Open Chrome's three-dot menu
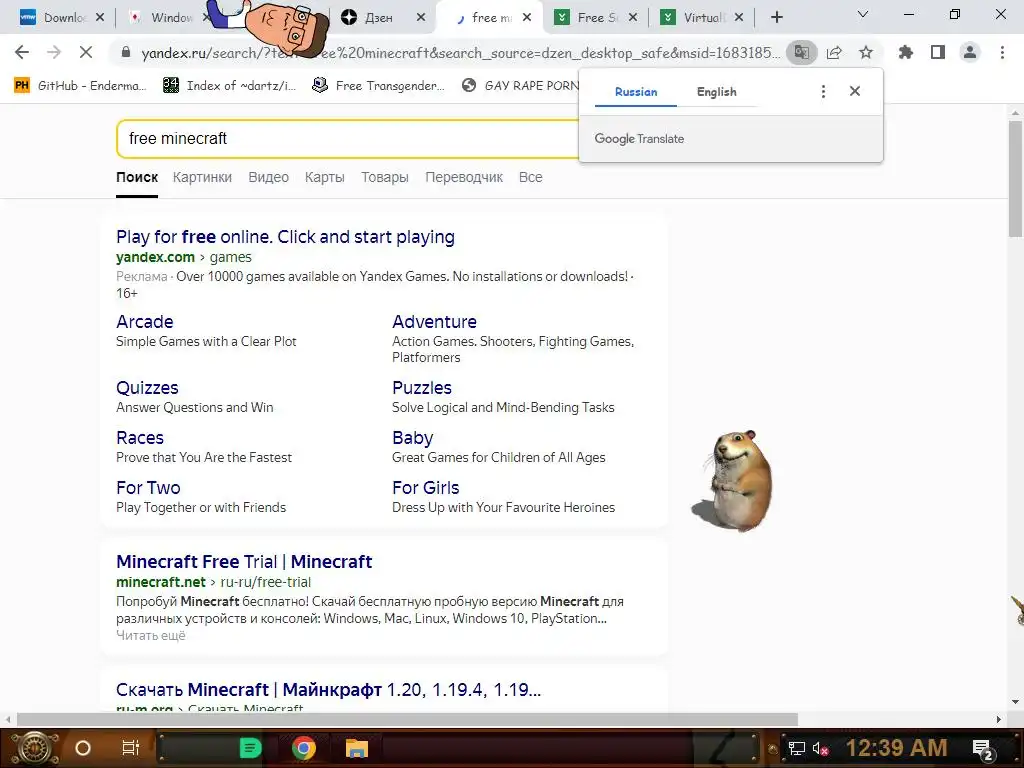The height and width of the screenshot is (768, 1024). [x=1002, y=52]
